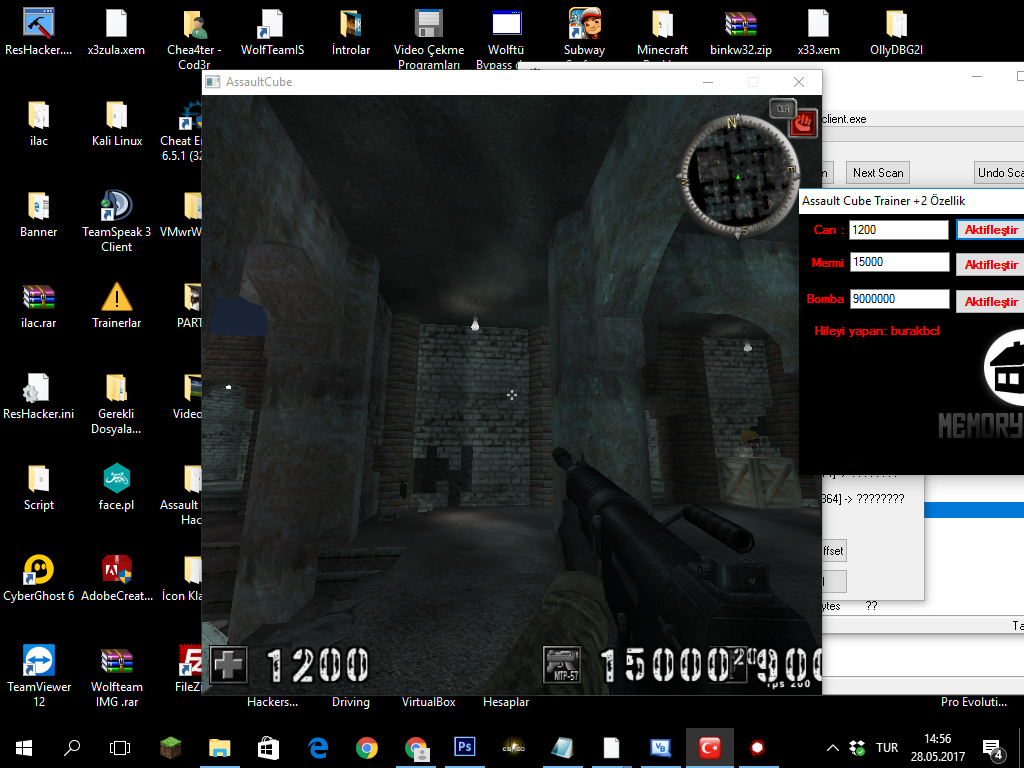Screen dimensions: 1024x768
Task: Open the CS:GO taskbar icon
Action: [x=513, y=748]
